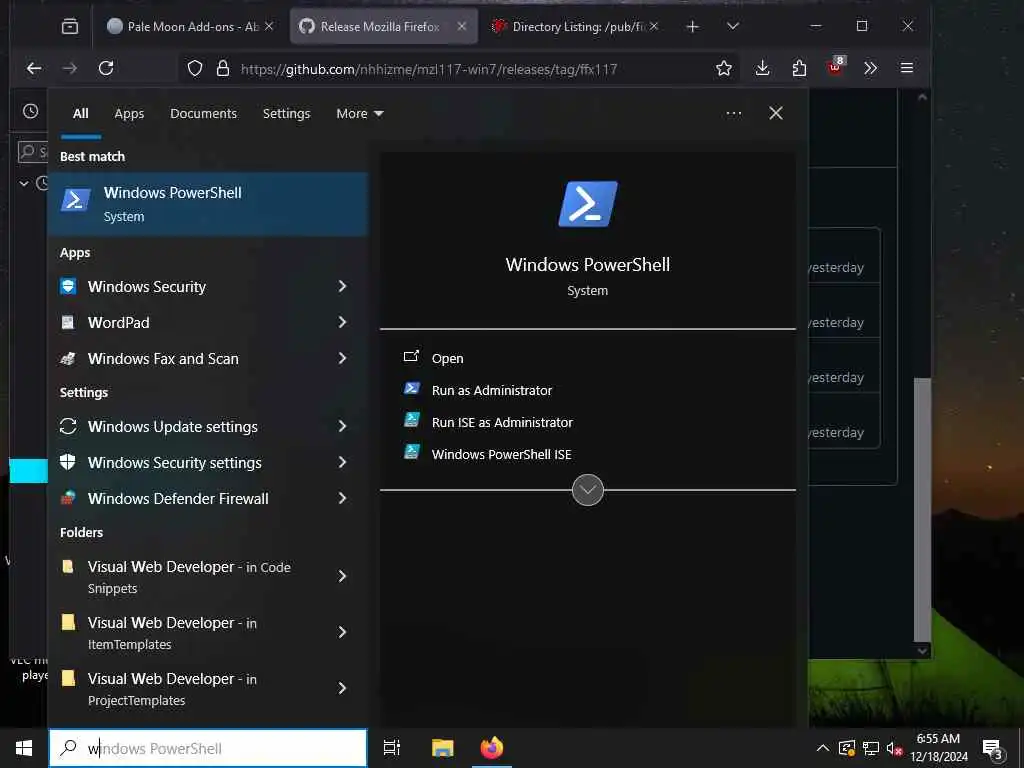
Task: Open Task View on the taskbar
Action: [x=392, y=748]
